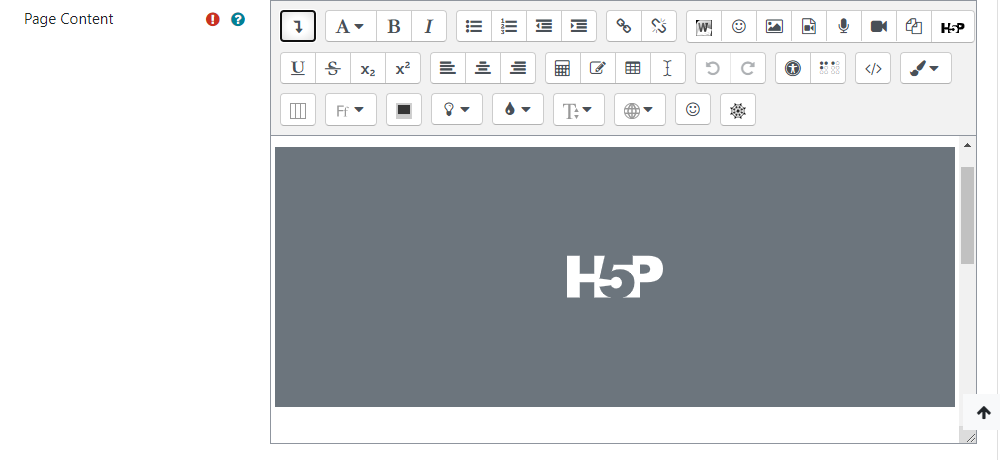Click the editor vertical scrollbar thumb
Image resolution: width=1000 pixels, height=460 pixels.
(967, 215)
